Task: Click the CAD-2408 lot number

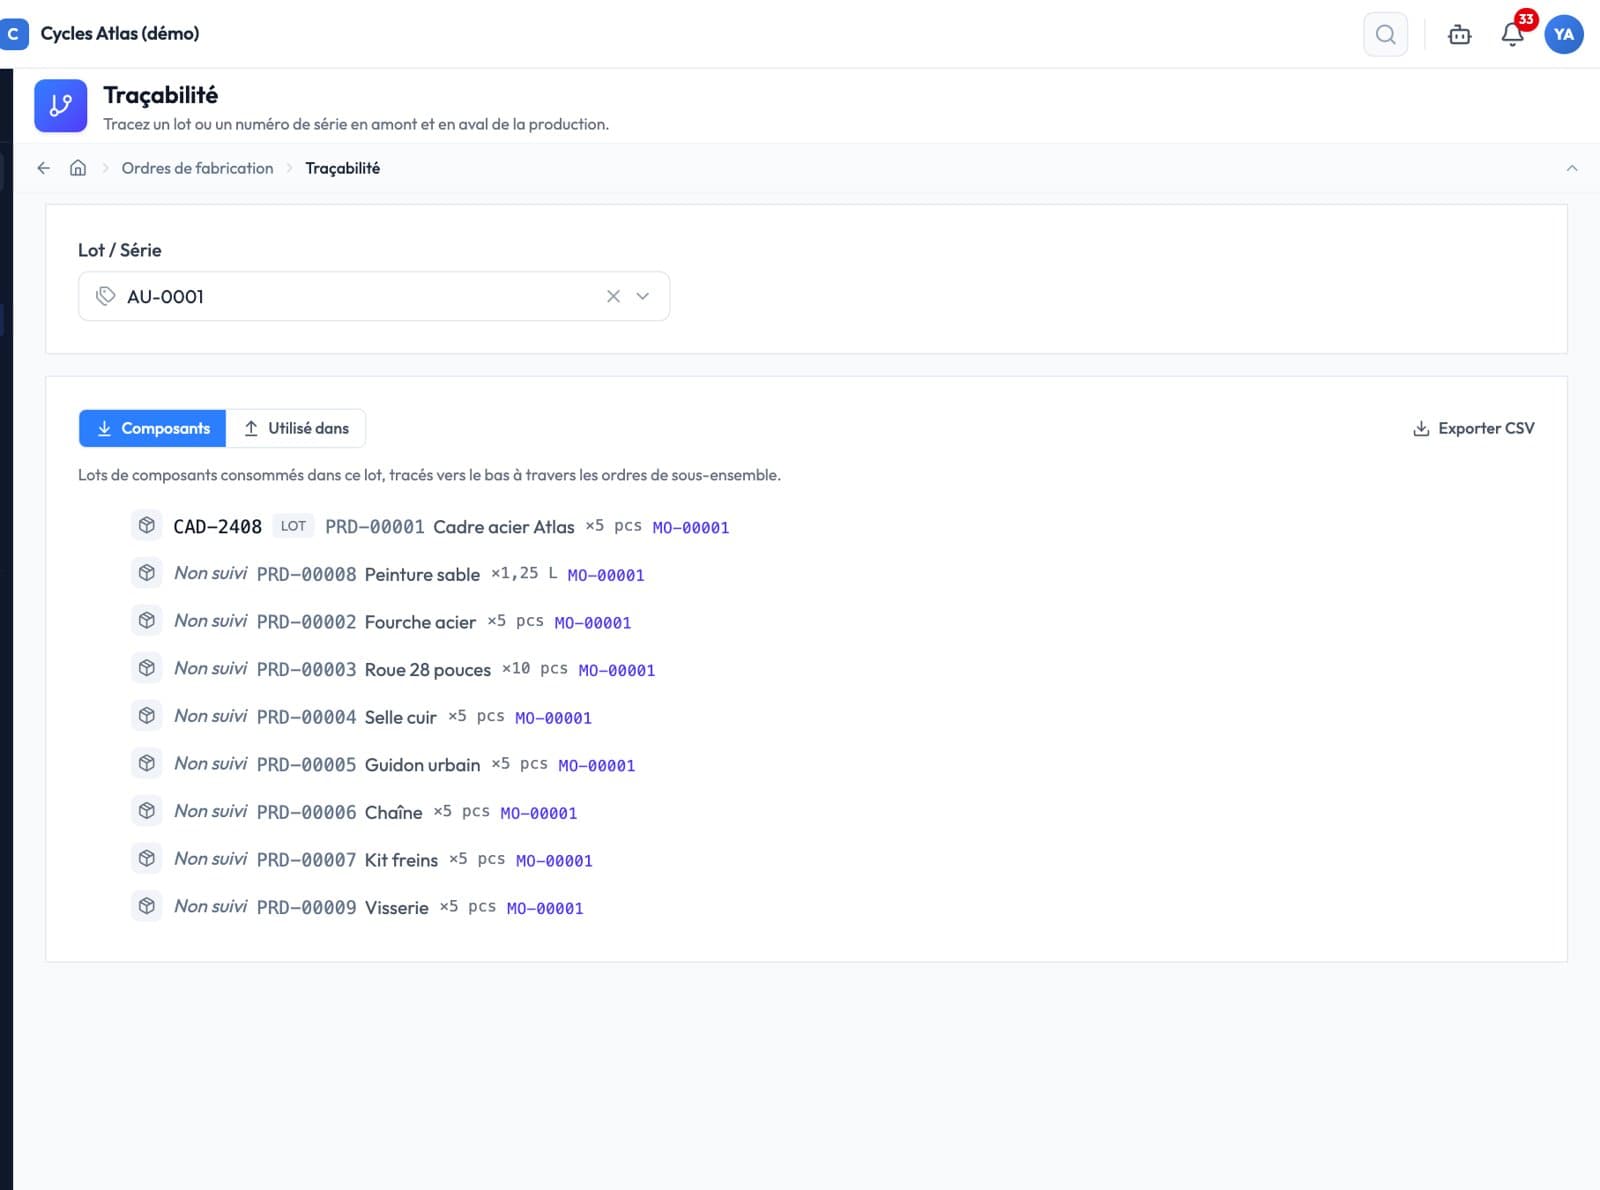Action: (x=217, y=526)
